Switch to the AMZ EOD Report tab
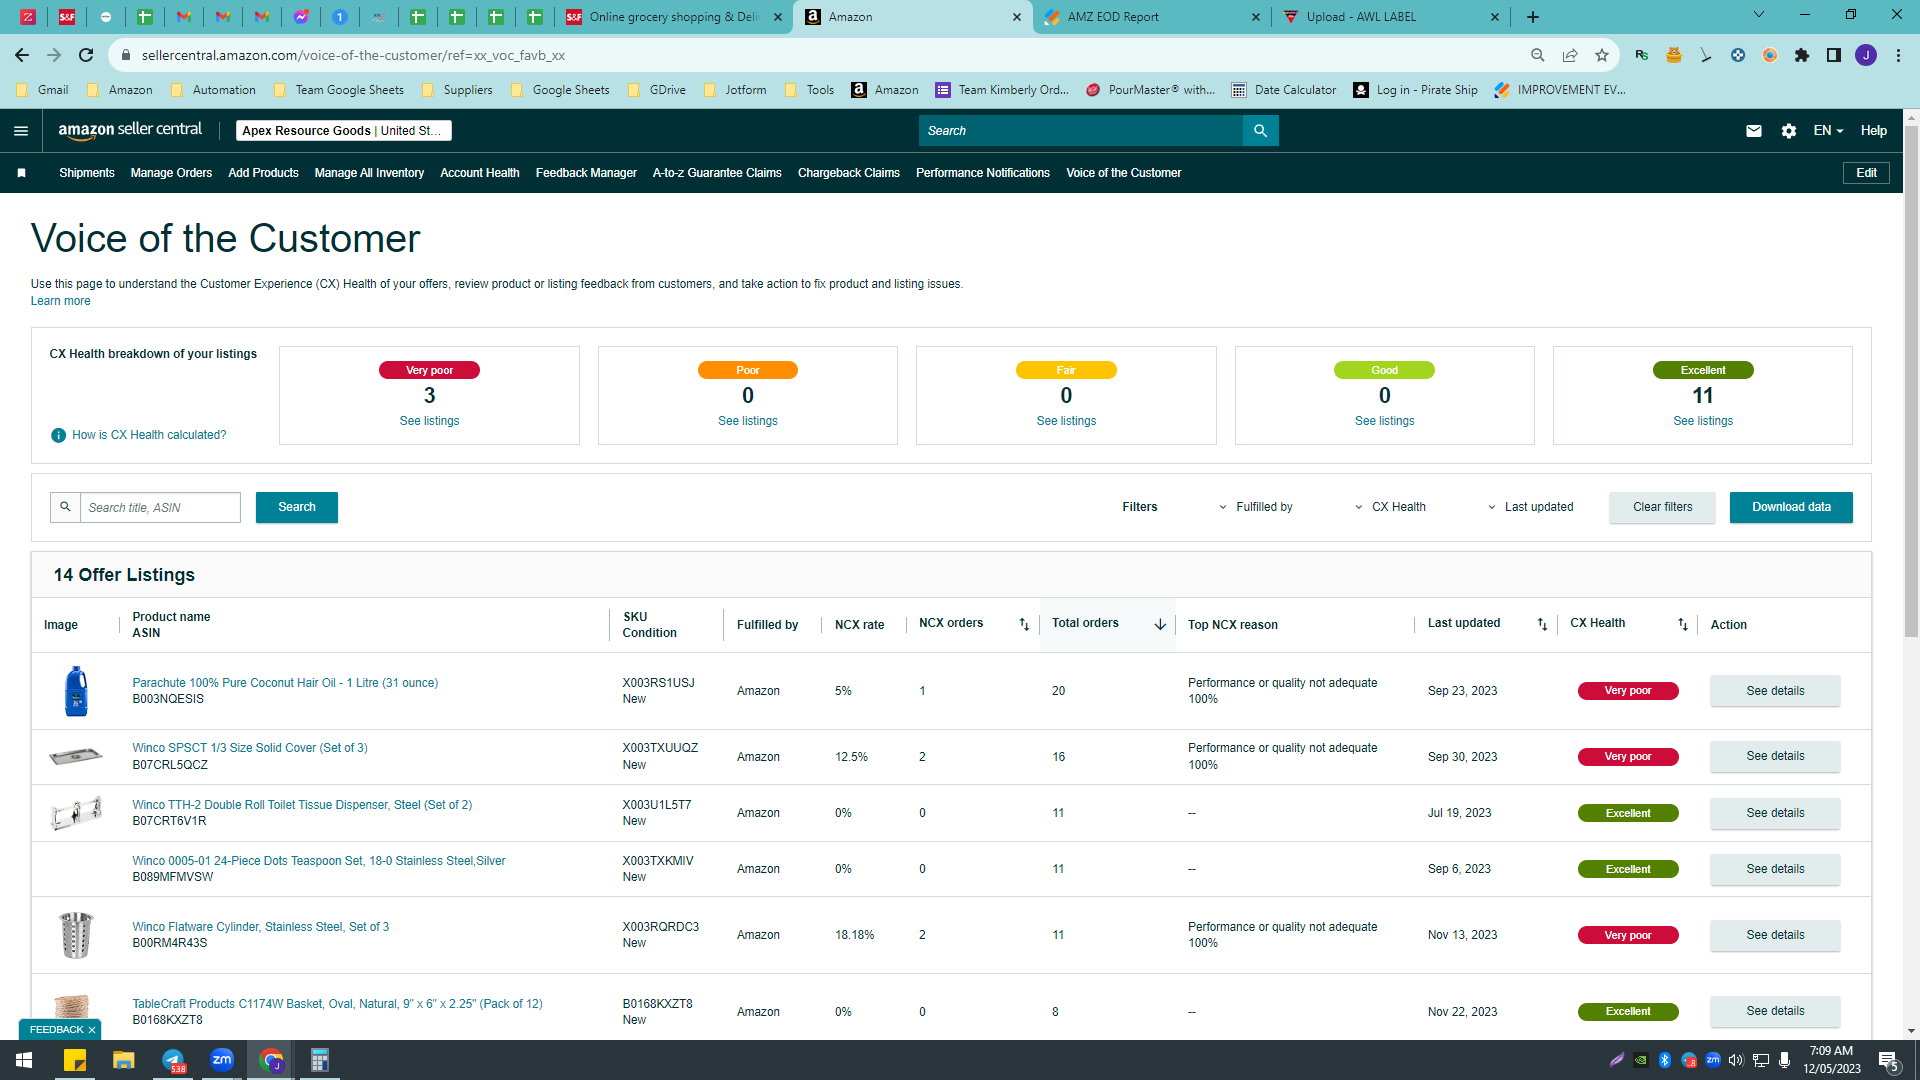1920x1080 pixels. pos(1150,17)
